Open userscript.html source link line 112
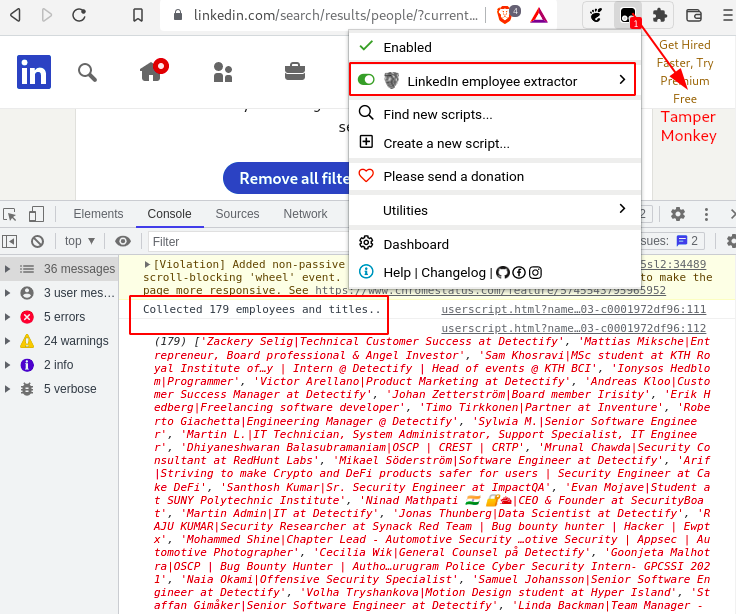The image size is (736, 614). tap(574, 328)
